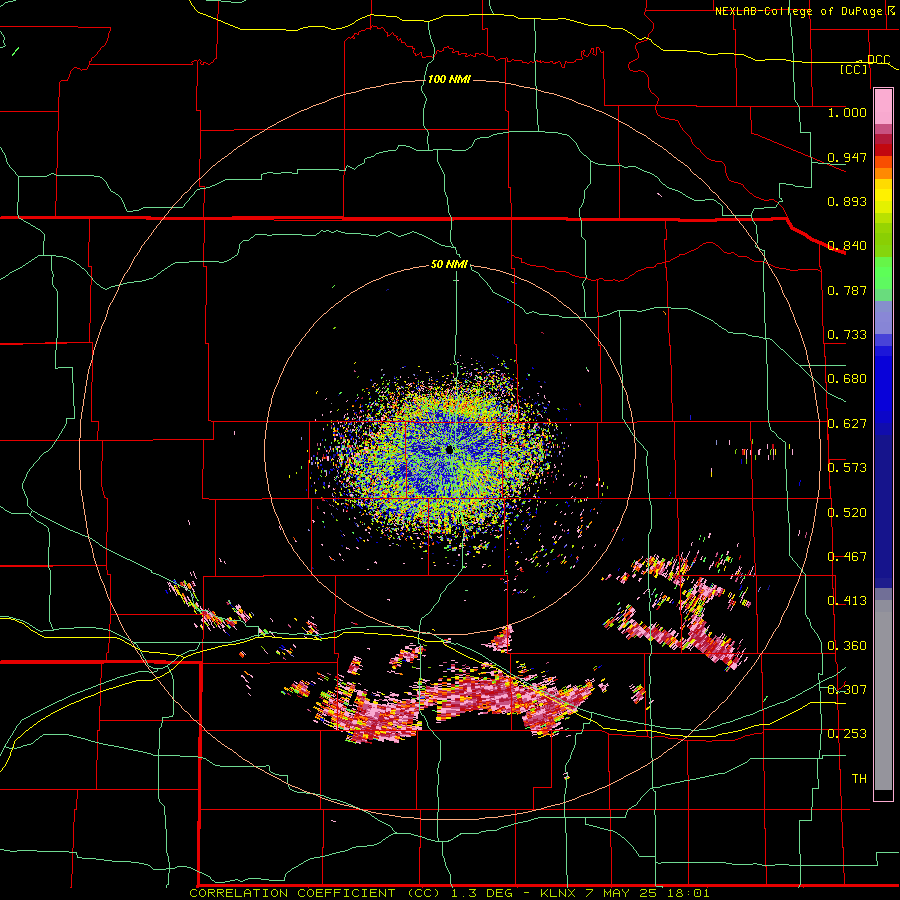900x900 pixels.
Task: Click the 0.840 legend value
Action: click(847, 246)
